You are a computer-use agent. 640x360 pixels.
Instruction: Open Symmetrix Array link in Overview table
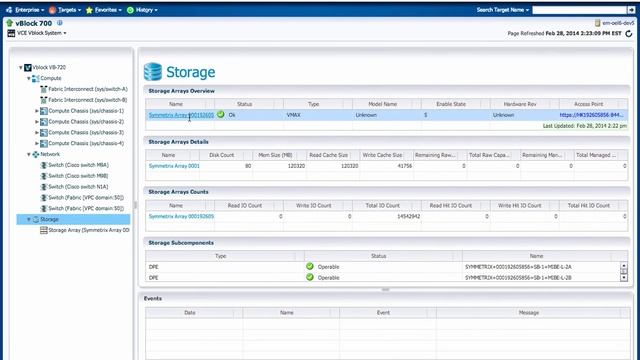pos(181,115)
